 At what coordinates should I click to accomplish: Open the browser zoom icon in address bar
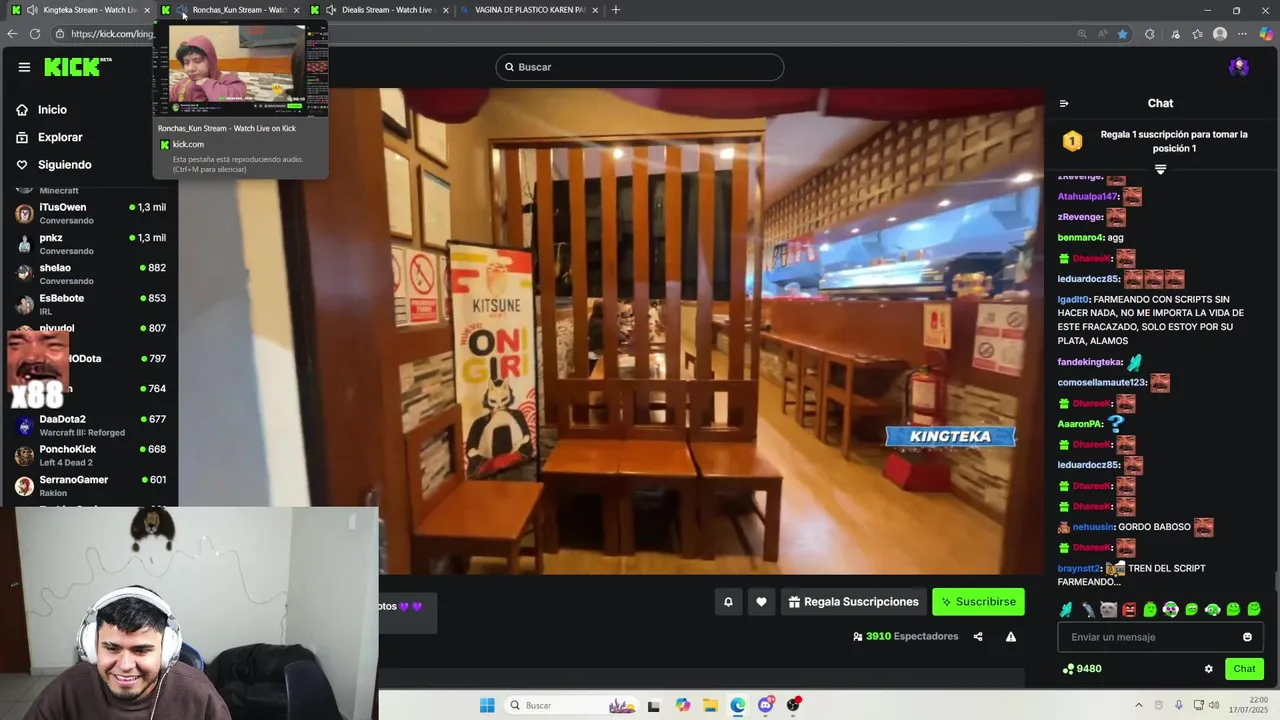(x=1082, y=34)
